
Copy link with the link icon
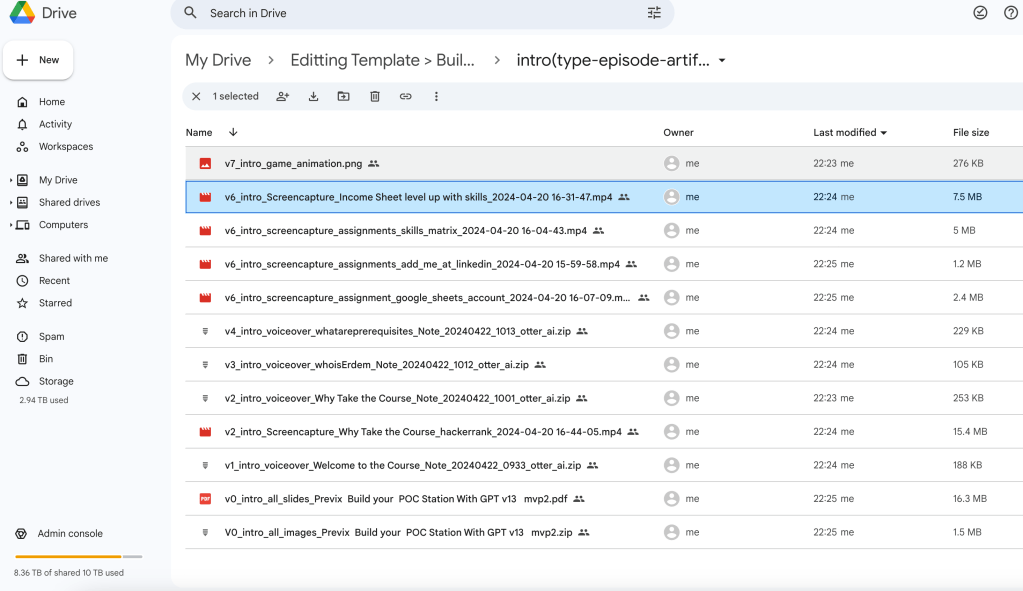coord(405,97)
